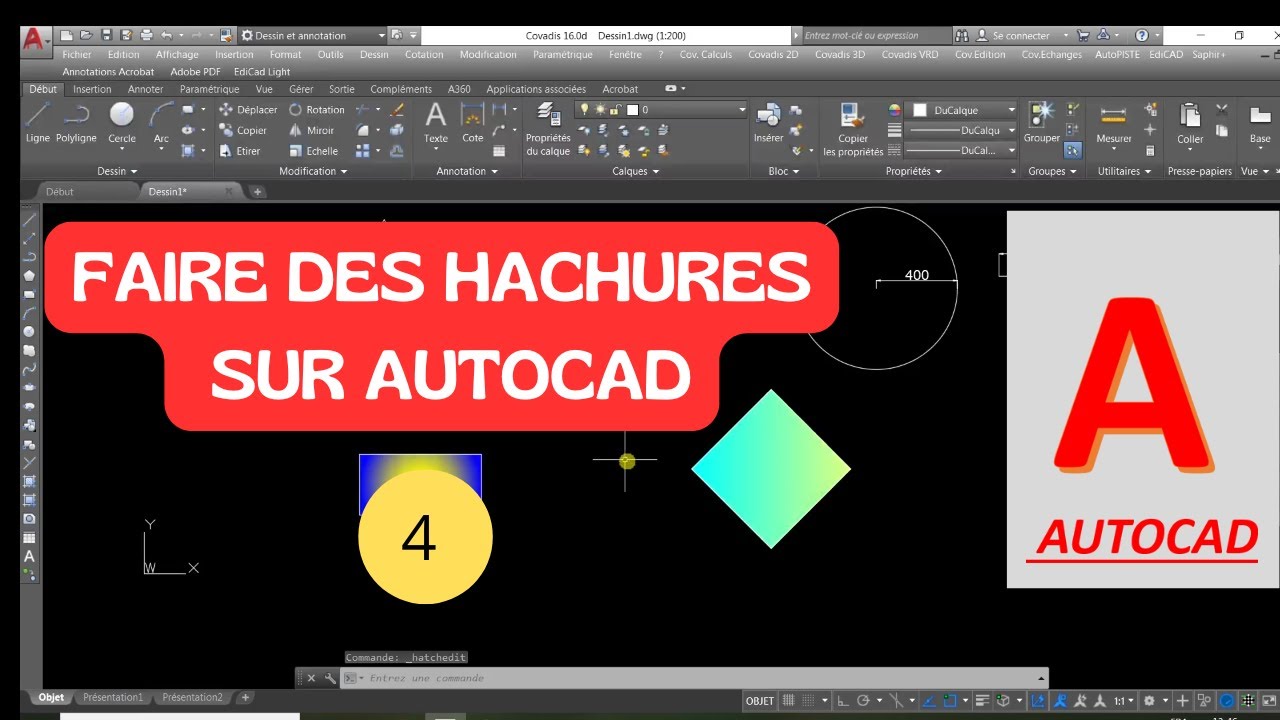Add new drawing tab with plus button
1280x720 pixels.
pyautogui.click(x=258, y=191)
